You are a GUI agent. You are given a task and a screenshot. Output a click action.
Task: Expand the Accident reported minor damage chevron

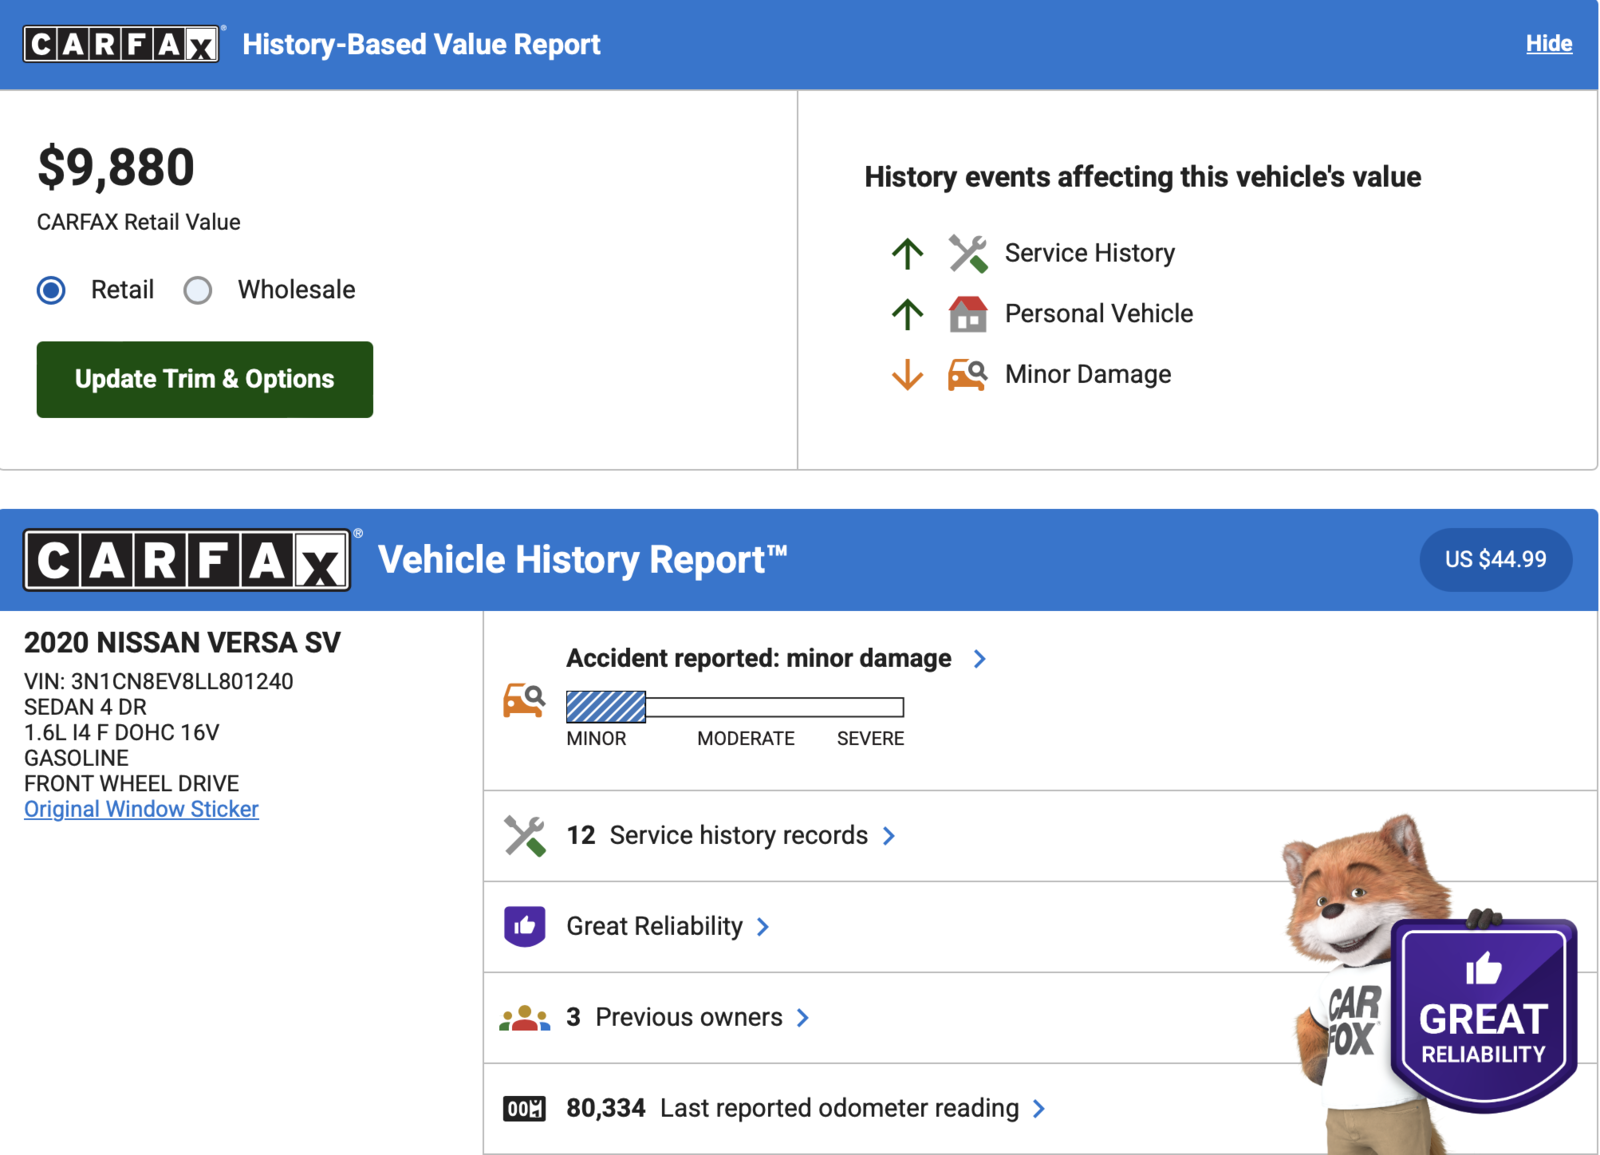pos(980,659)
